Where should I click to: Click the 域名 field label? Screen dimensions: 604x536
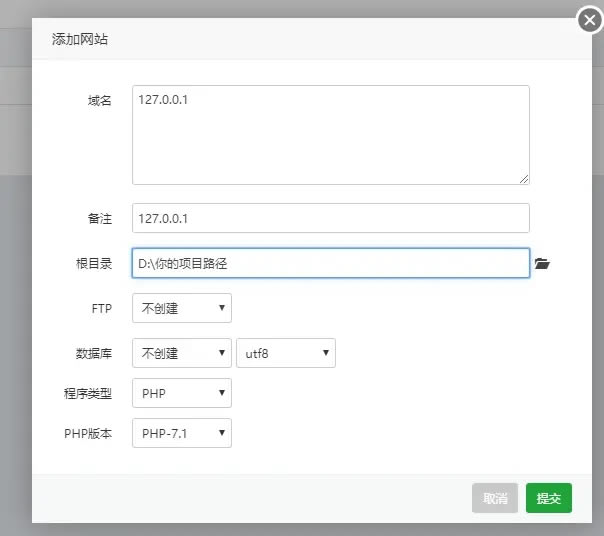pos(100,101)
